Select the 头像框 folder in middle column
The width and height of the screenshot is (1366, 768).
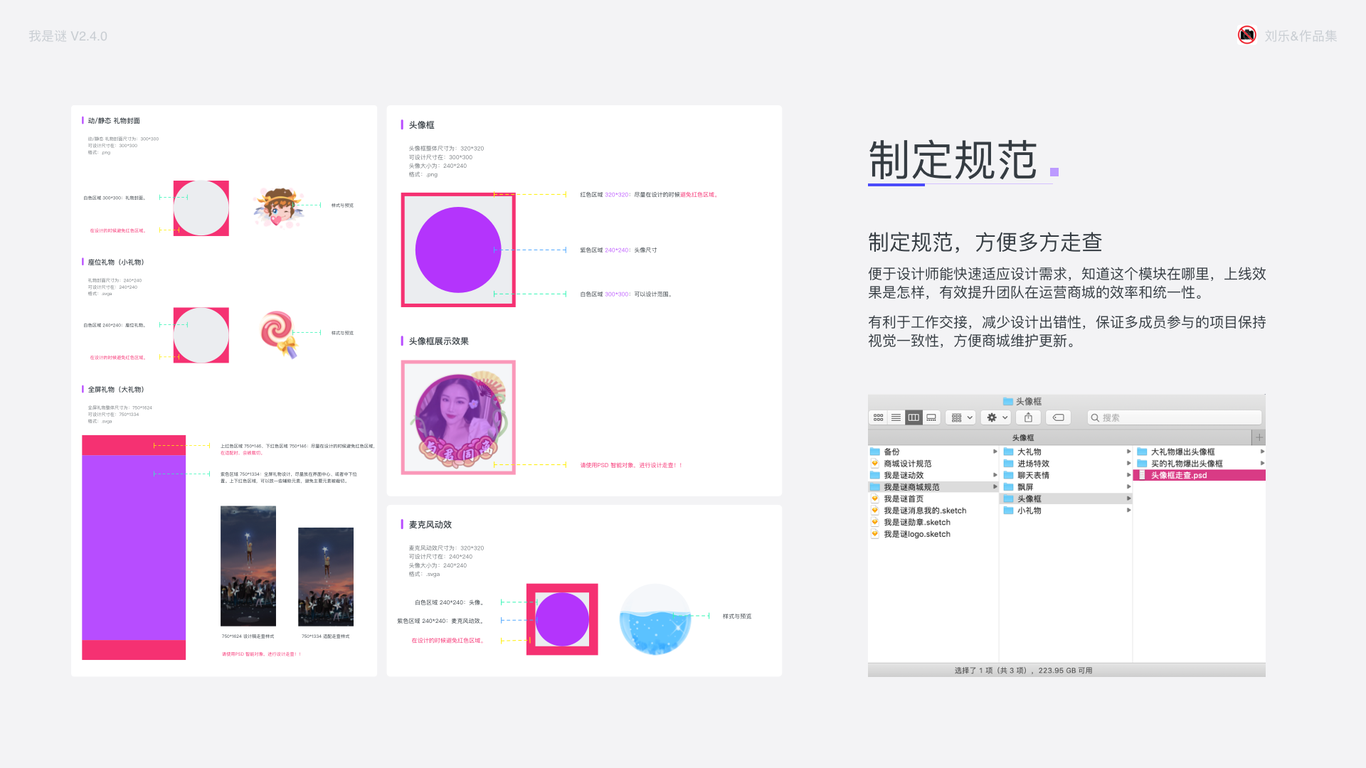(x=1067, y=499)
